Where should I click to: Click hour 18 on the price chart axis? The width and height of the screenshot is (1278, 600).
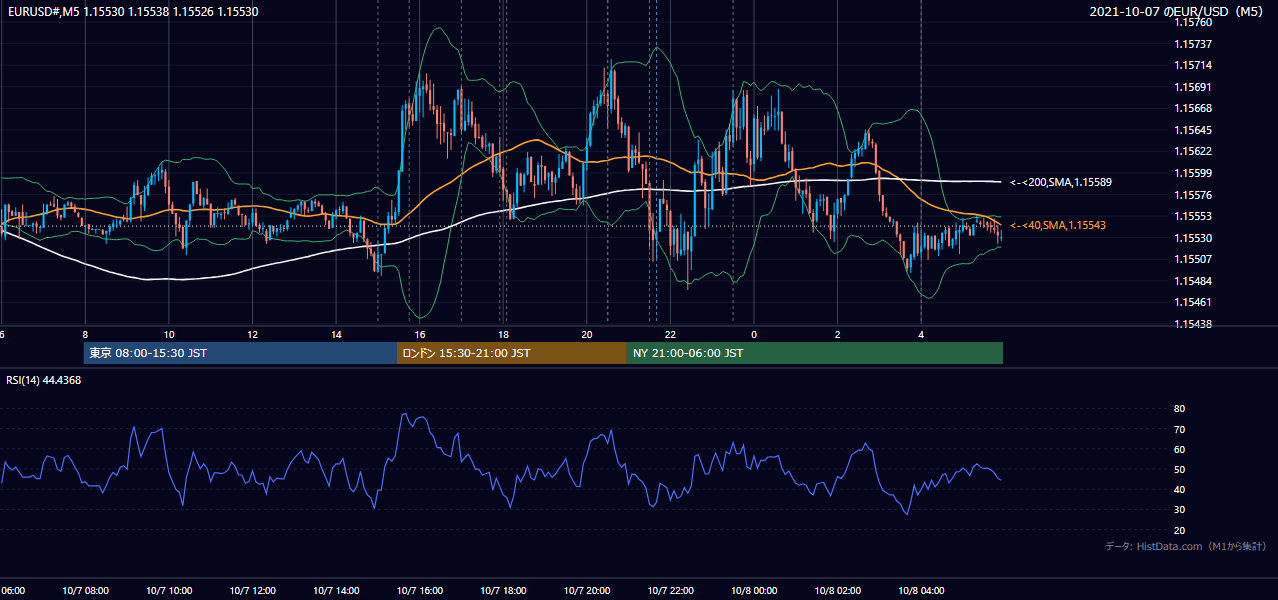click(504, 335)
